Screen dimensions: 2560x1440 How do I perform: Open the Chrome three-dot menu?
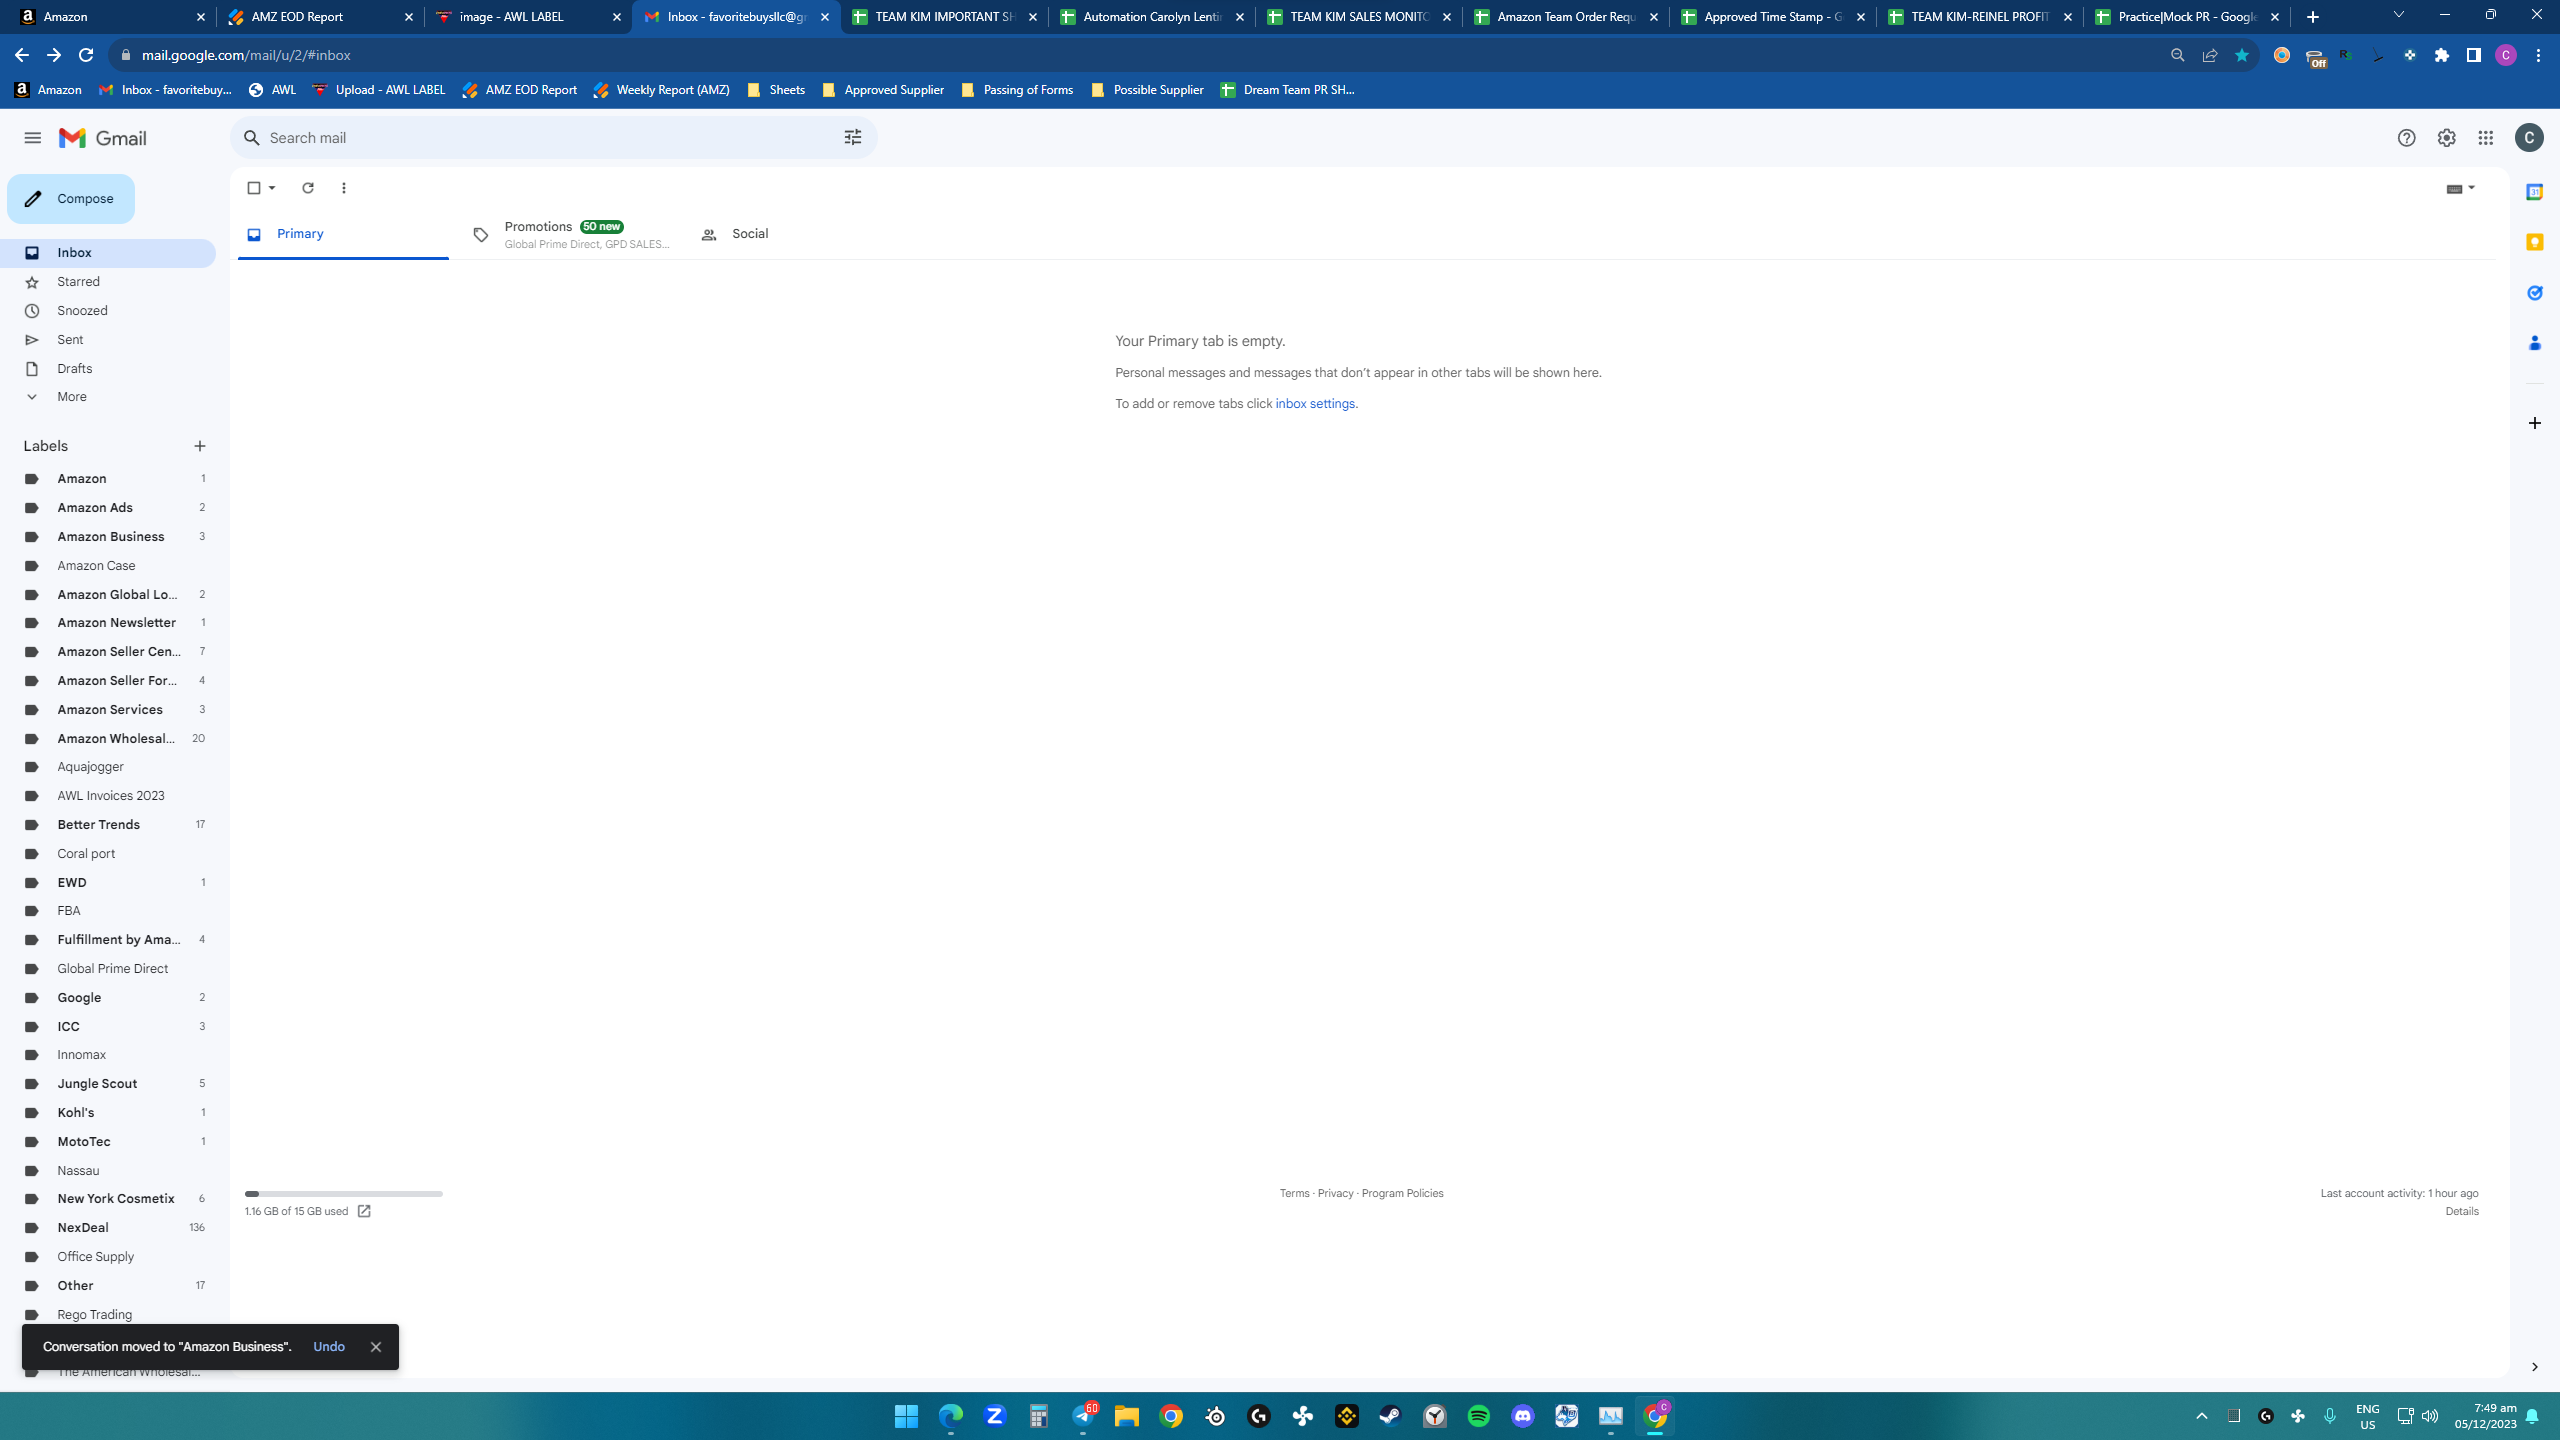pyautogui.click(x=2538, y=55)
